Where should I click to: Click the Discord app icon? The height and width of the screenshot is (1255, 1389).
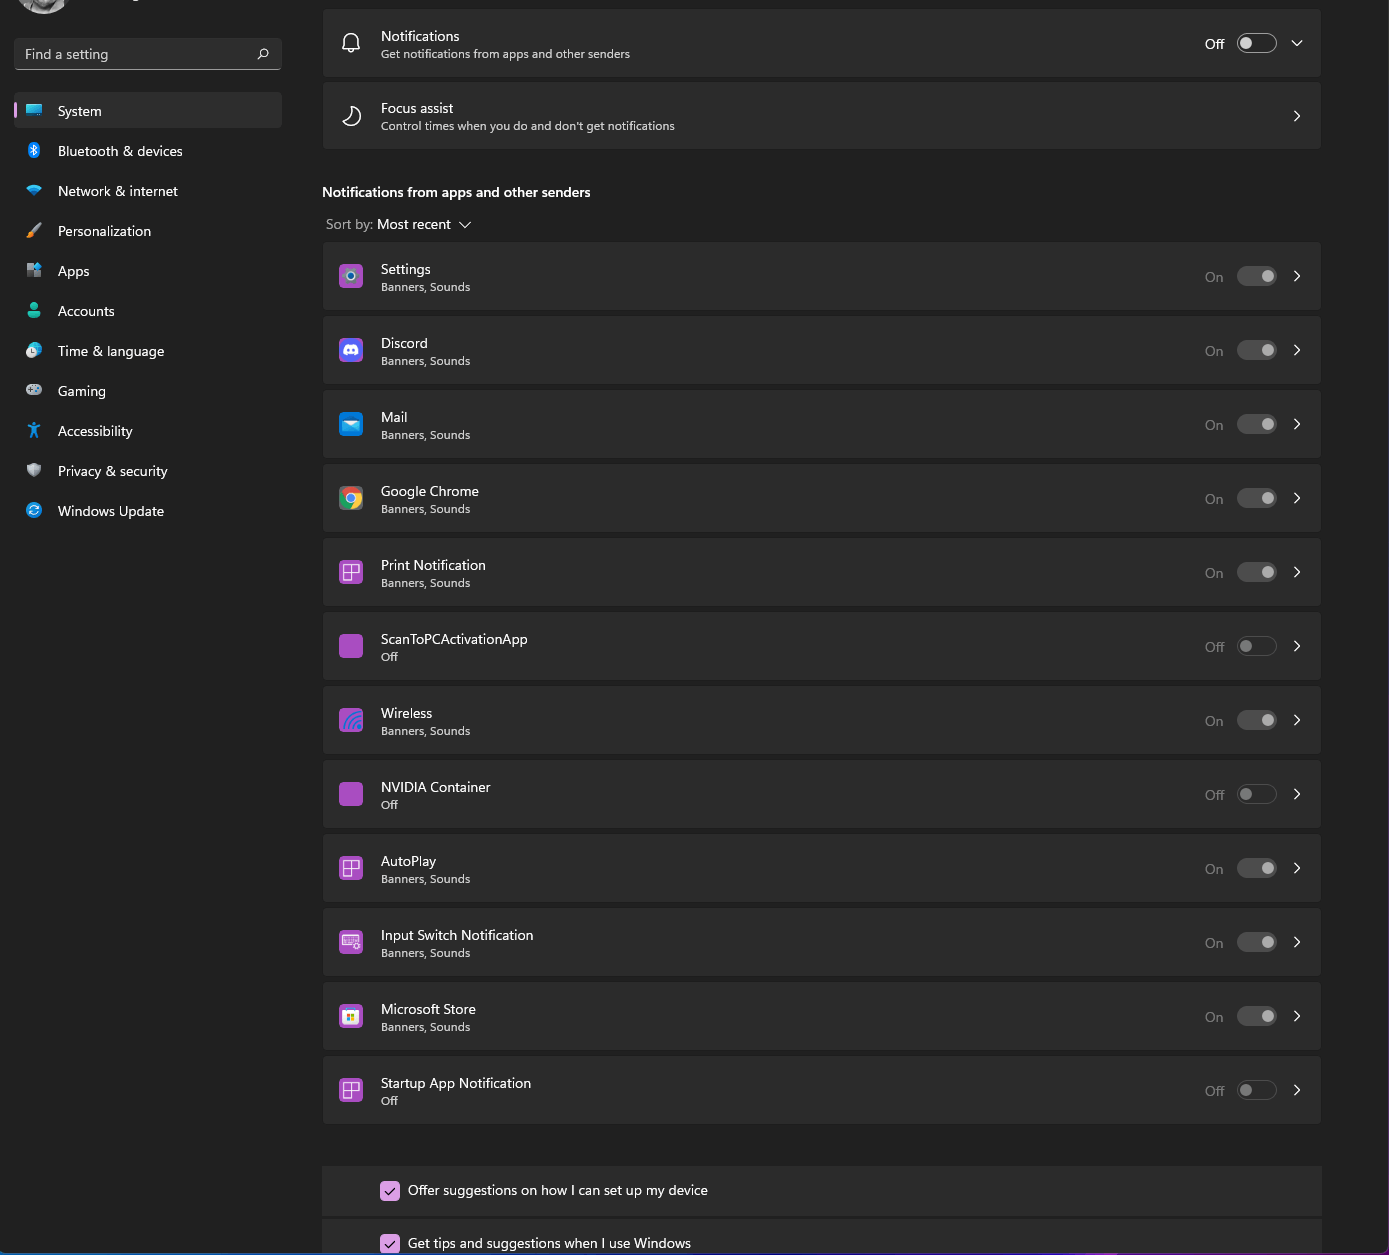(x=351, y=350)
